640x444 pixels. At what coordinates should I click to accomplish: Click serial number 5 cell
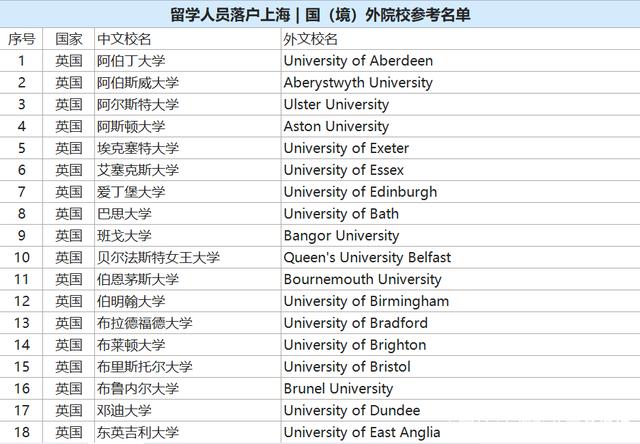[21, 148]
